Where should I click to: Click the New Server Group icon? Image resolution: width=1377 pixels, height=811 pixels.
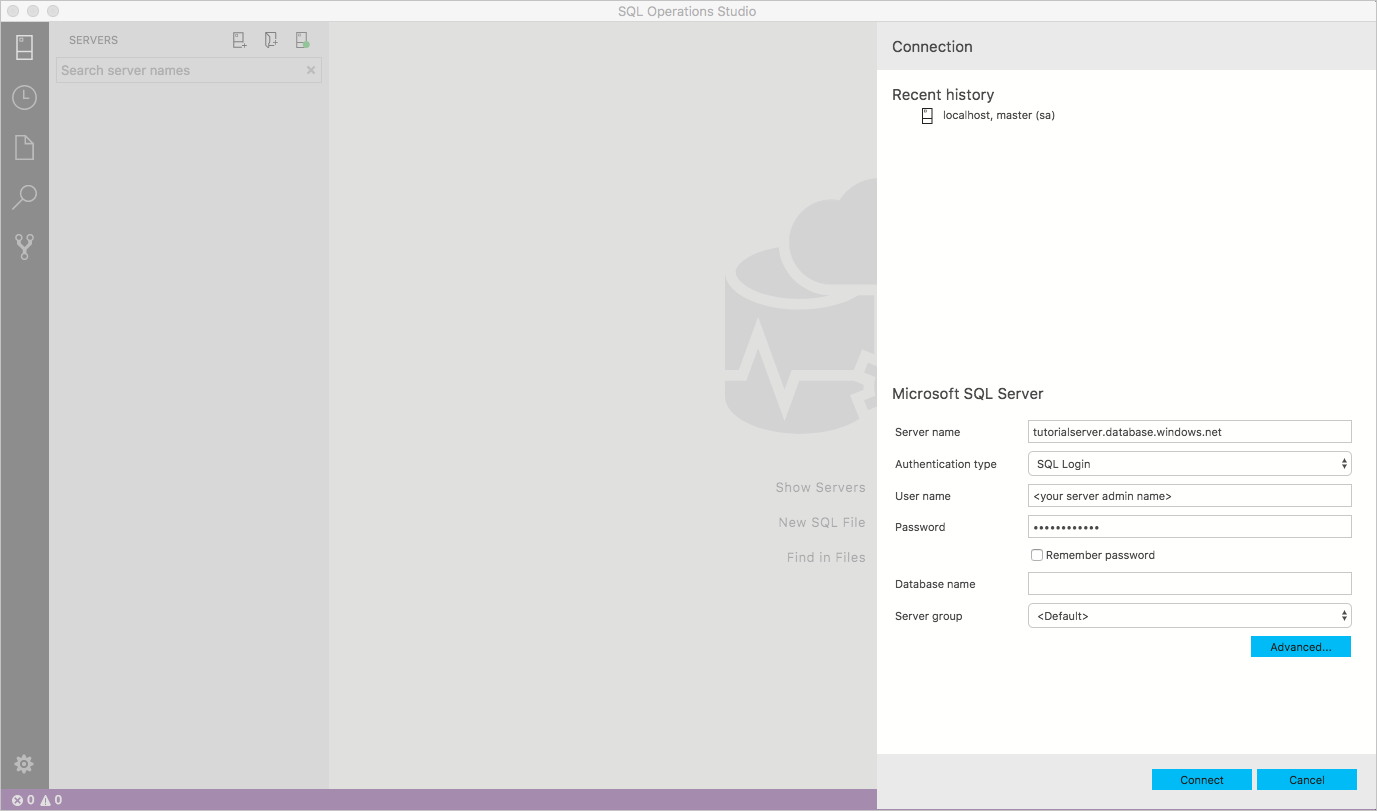tap(271, 40)
